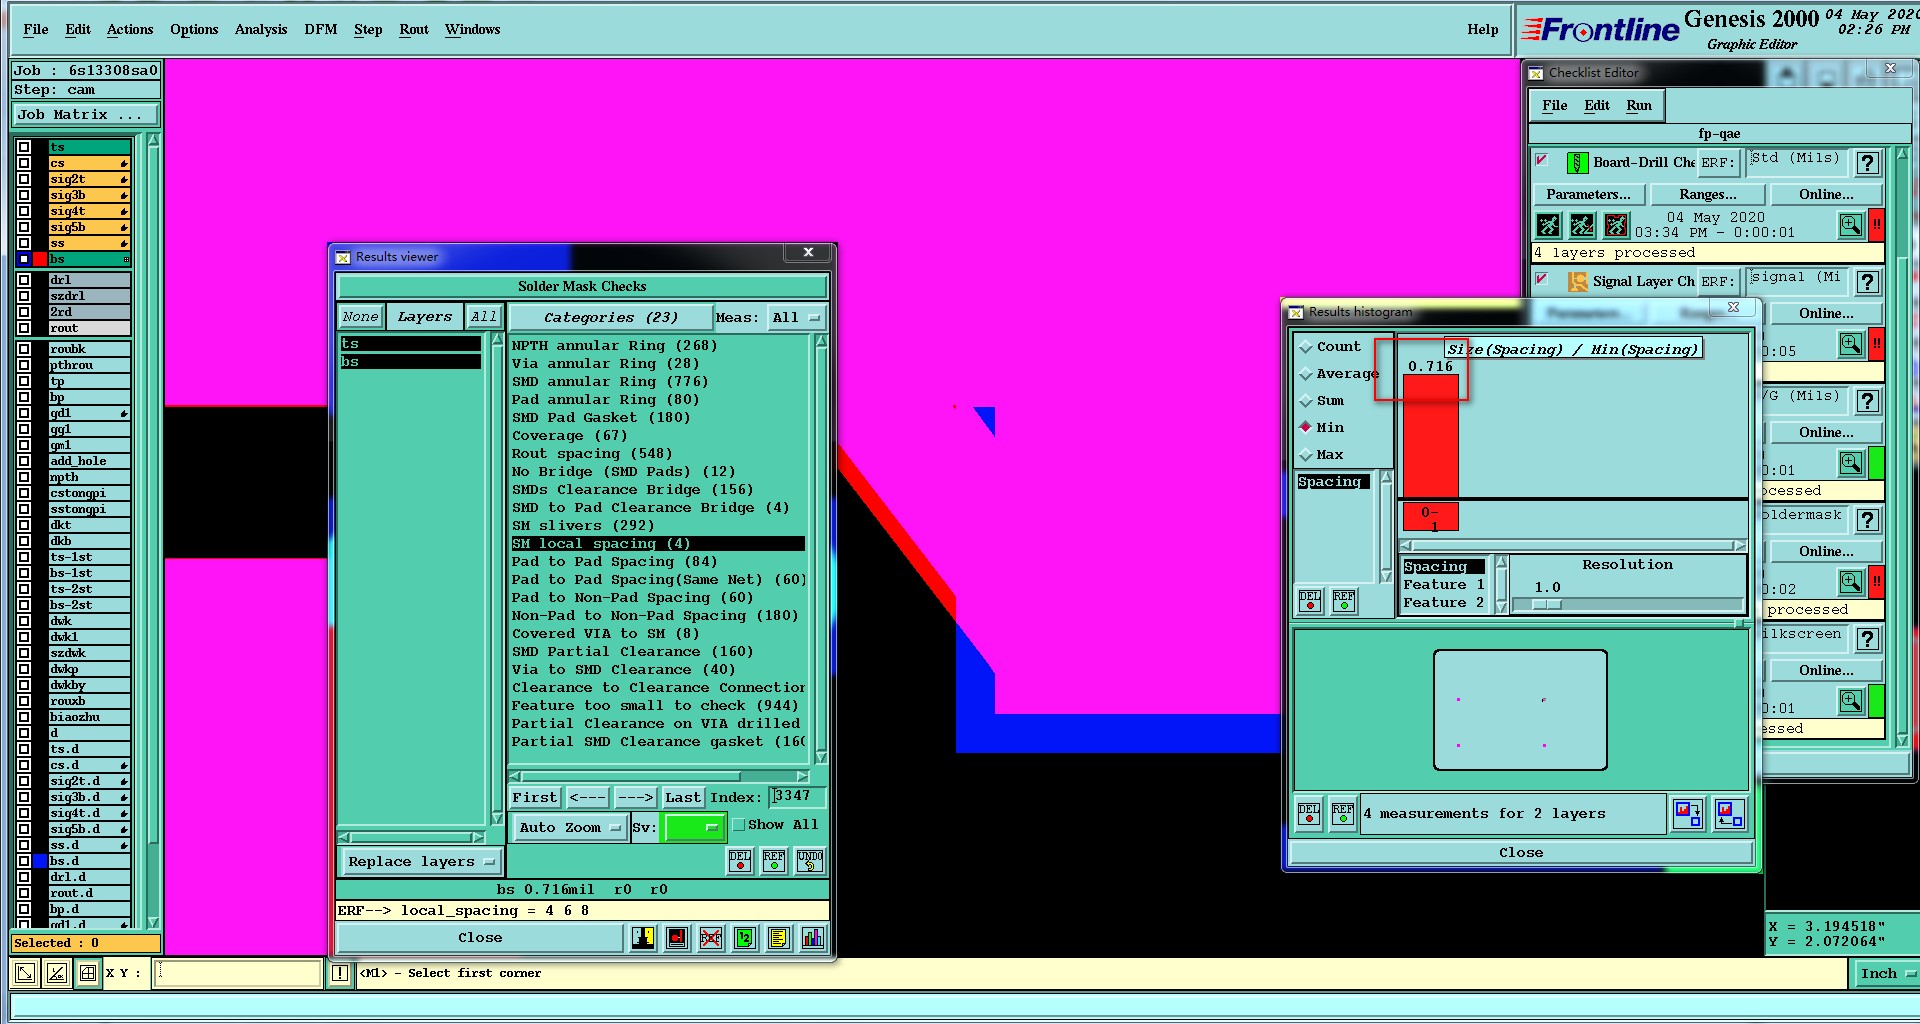Open the Replace layers dropdown

pyautogui.click(x=421, y=861)
